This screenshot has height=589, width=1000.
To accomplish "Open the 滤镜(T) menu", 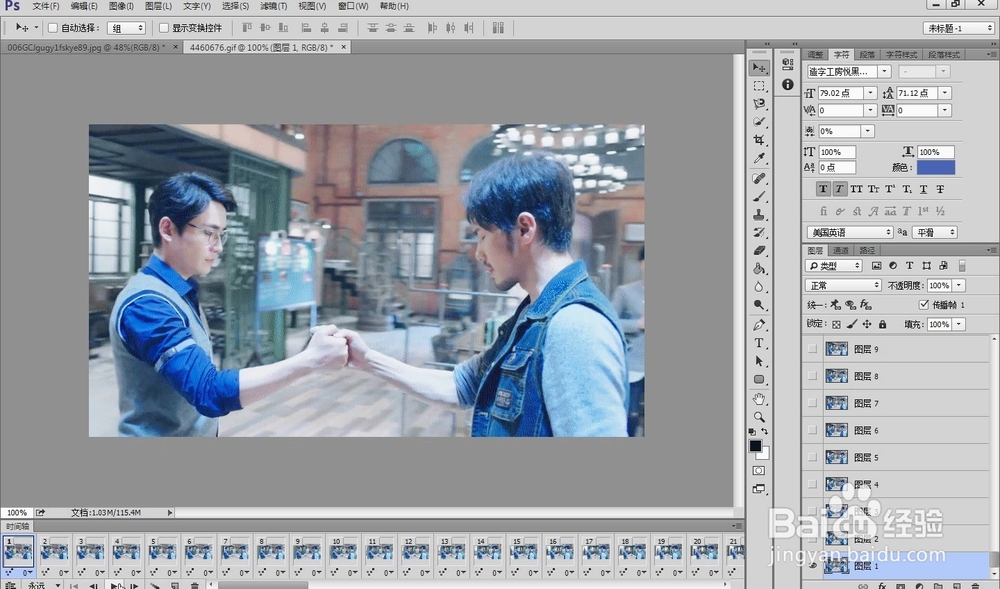I will click(274, 6).
